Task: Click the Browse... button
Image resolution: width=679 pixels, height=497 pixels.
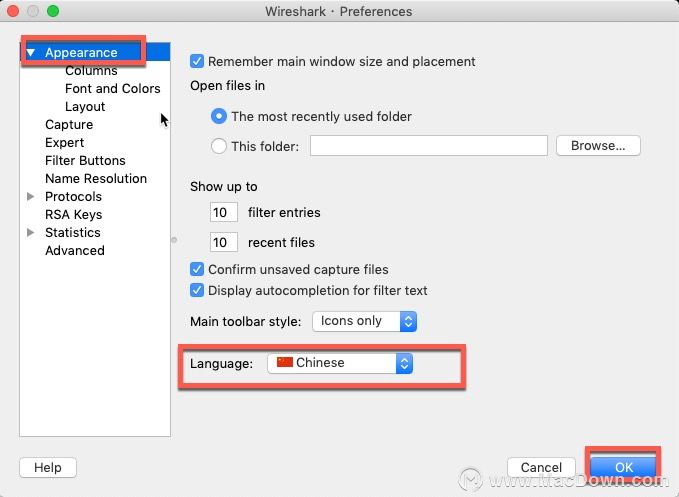Action: coord(598,145)
